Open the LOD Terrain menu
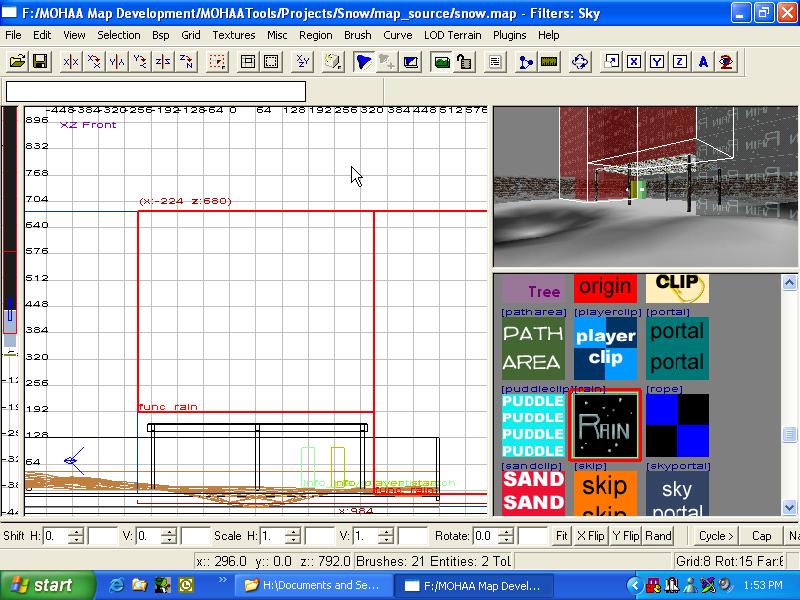Screen dimensions: 800x600 451,35
